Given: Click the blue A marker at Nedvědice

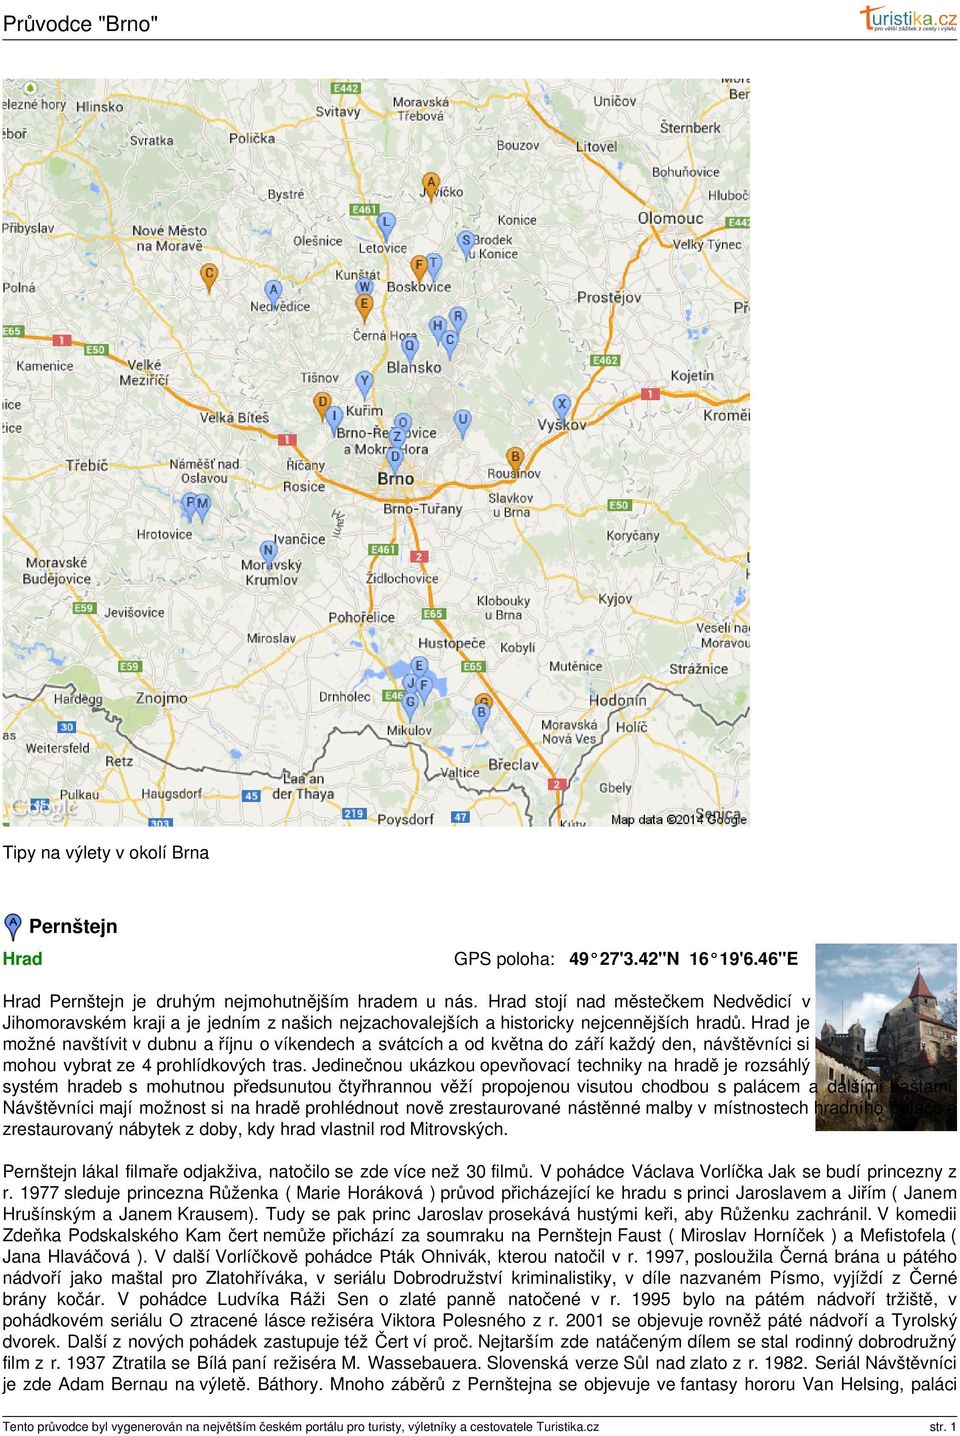Looking at the screenshot, I should tap(273, 292).
